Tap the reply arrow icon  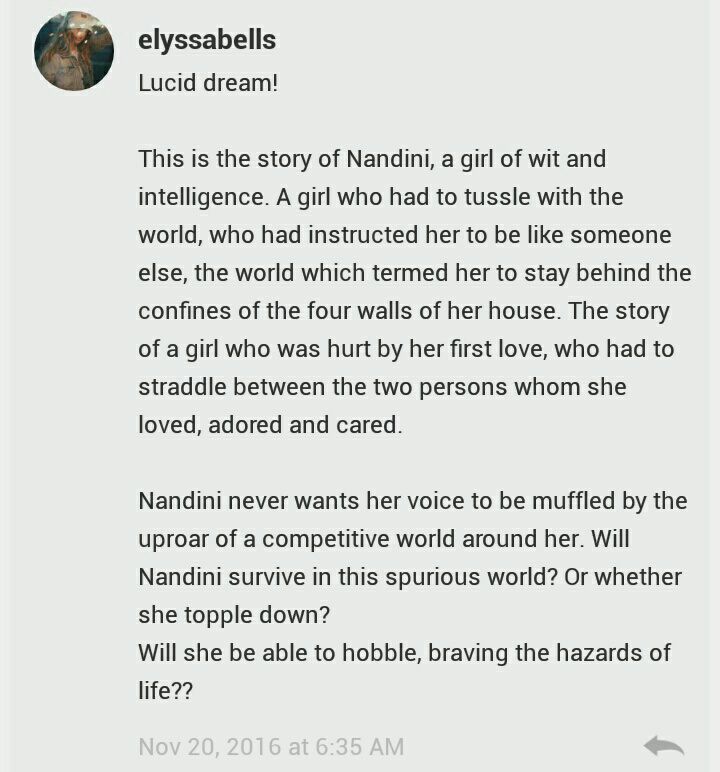tap(663, 746)
